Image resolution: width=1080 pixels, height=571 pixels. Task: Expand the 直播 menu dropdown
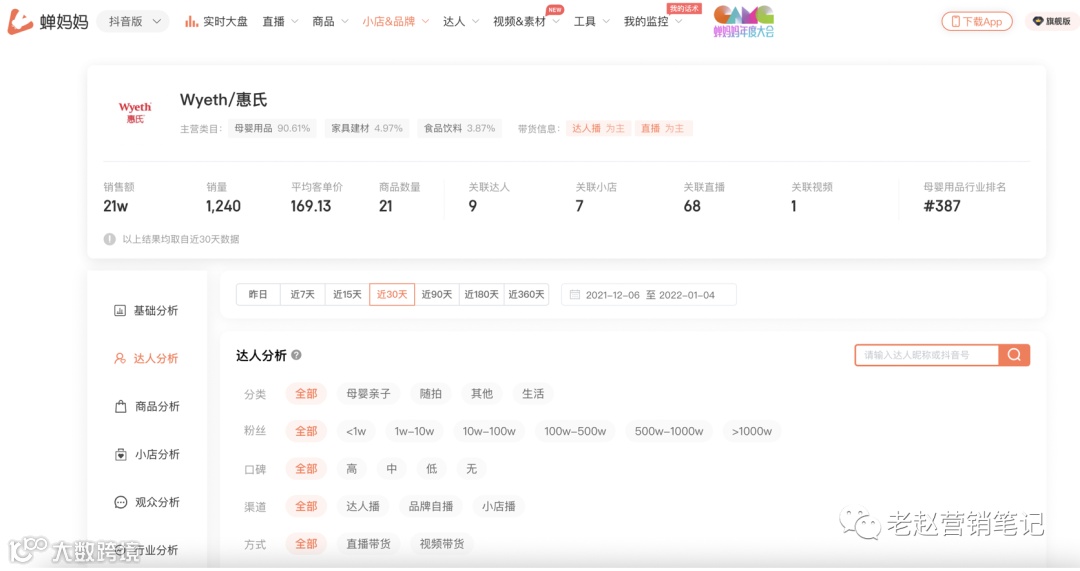click(280, 21)
